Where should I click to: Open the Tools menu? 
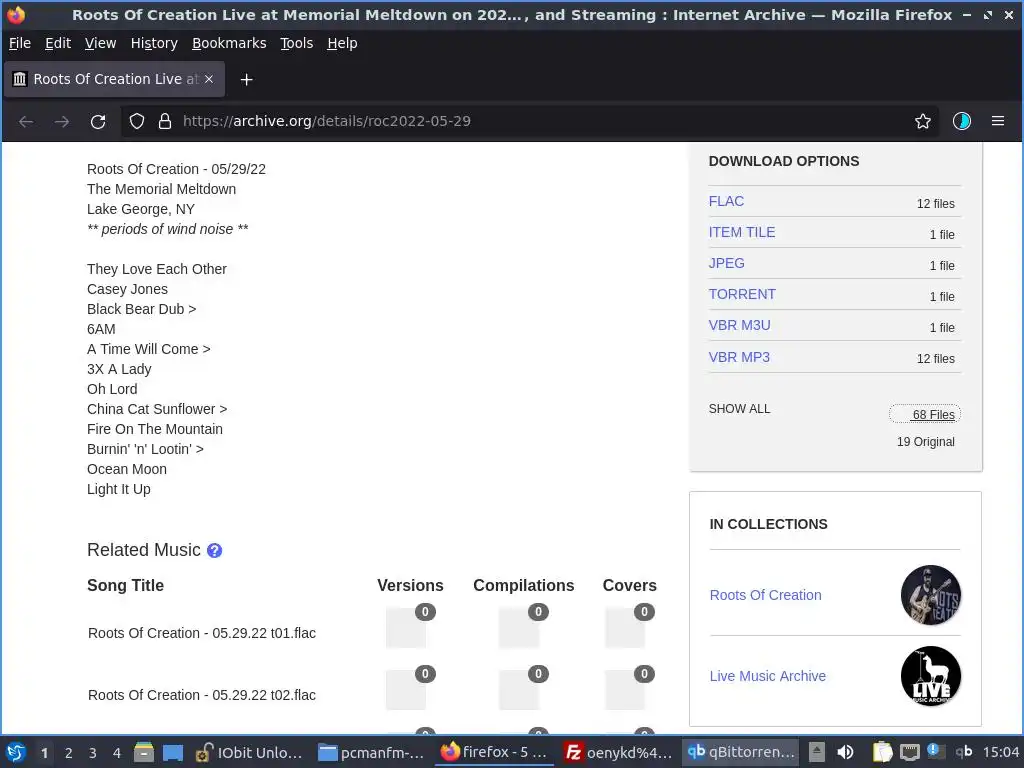pos(296,43)
